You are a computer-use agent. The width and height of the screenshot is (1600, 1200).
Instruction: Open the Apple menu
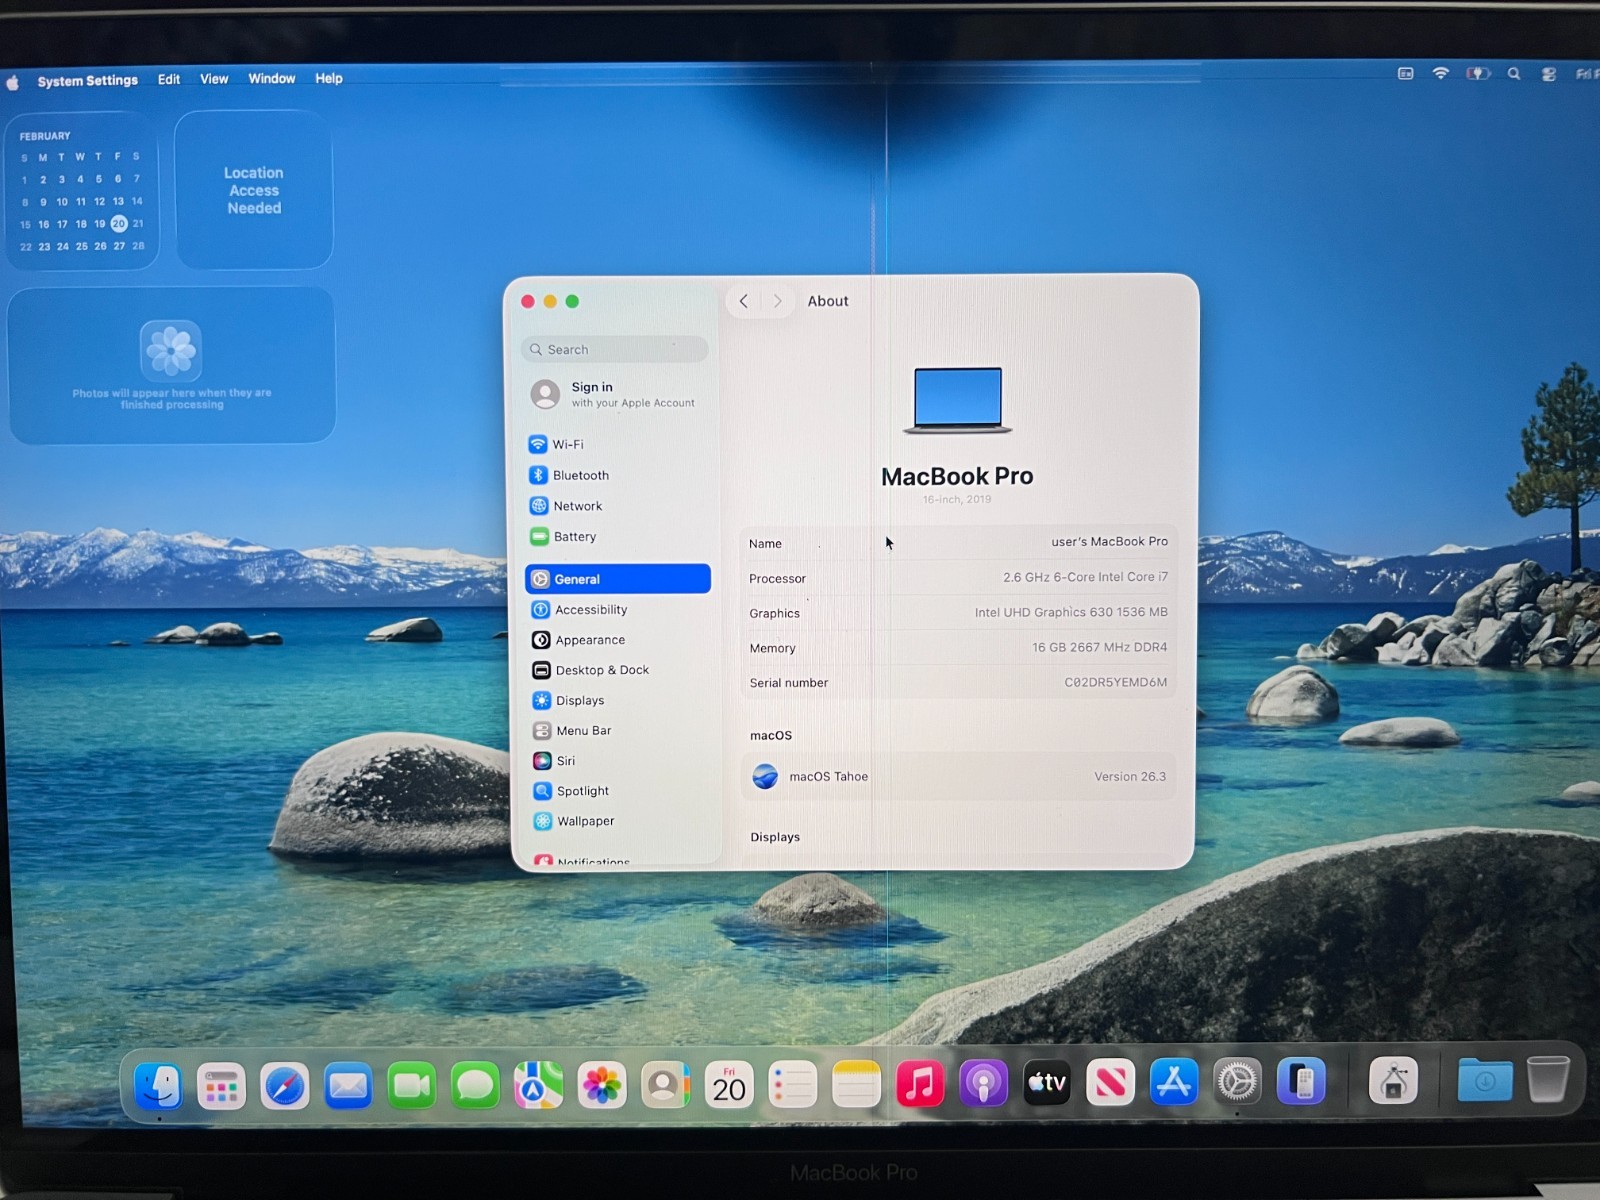point(13,82)
